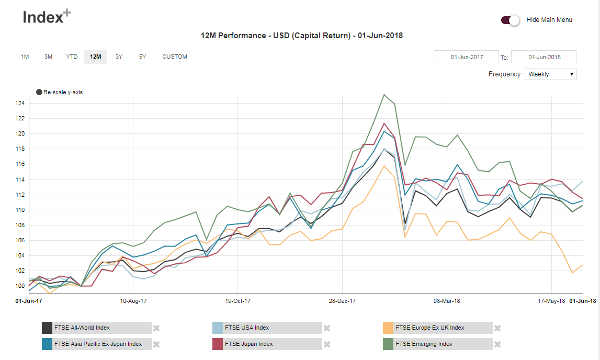The image size is (600, 360).
Task: Click the orange FTSE Europe Ex UK swatch
Action: point(388,328)
